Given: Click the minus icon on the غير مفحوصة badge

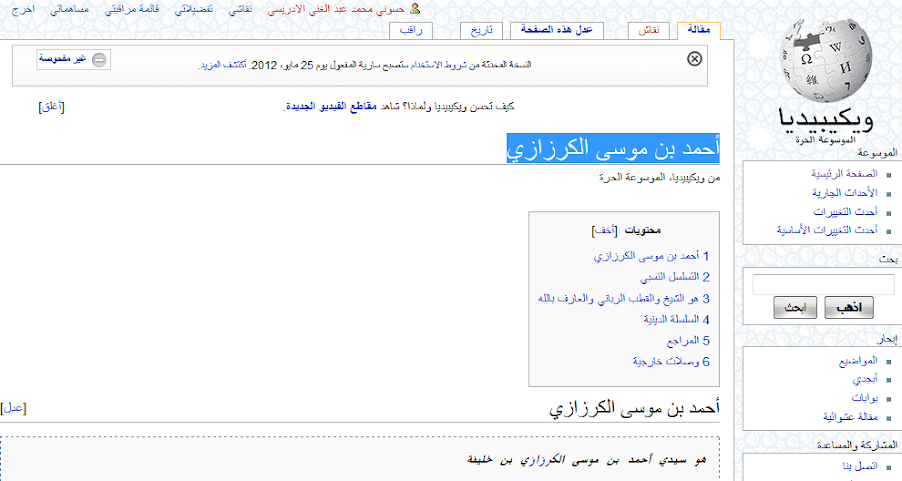Looking at the screenshot, I should (x=98, y=60).
